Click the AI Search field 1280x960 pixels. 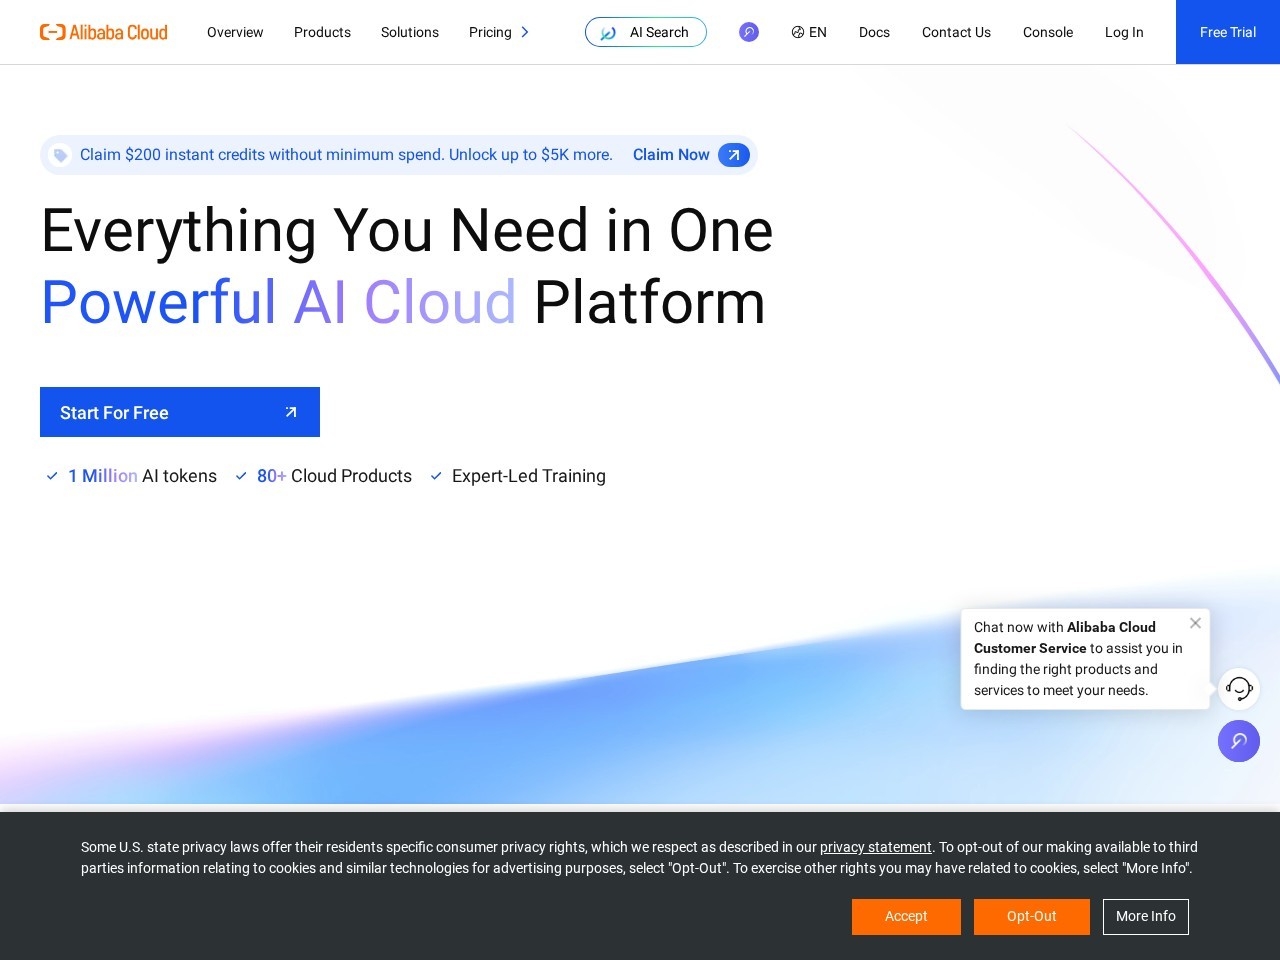pos(646,32)
